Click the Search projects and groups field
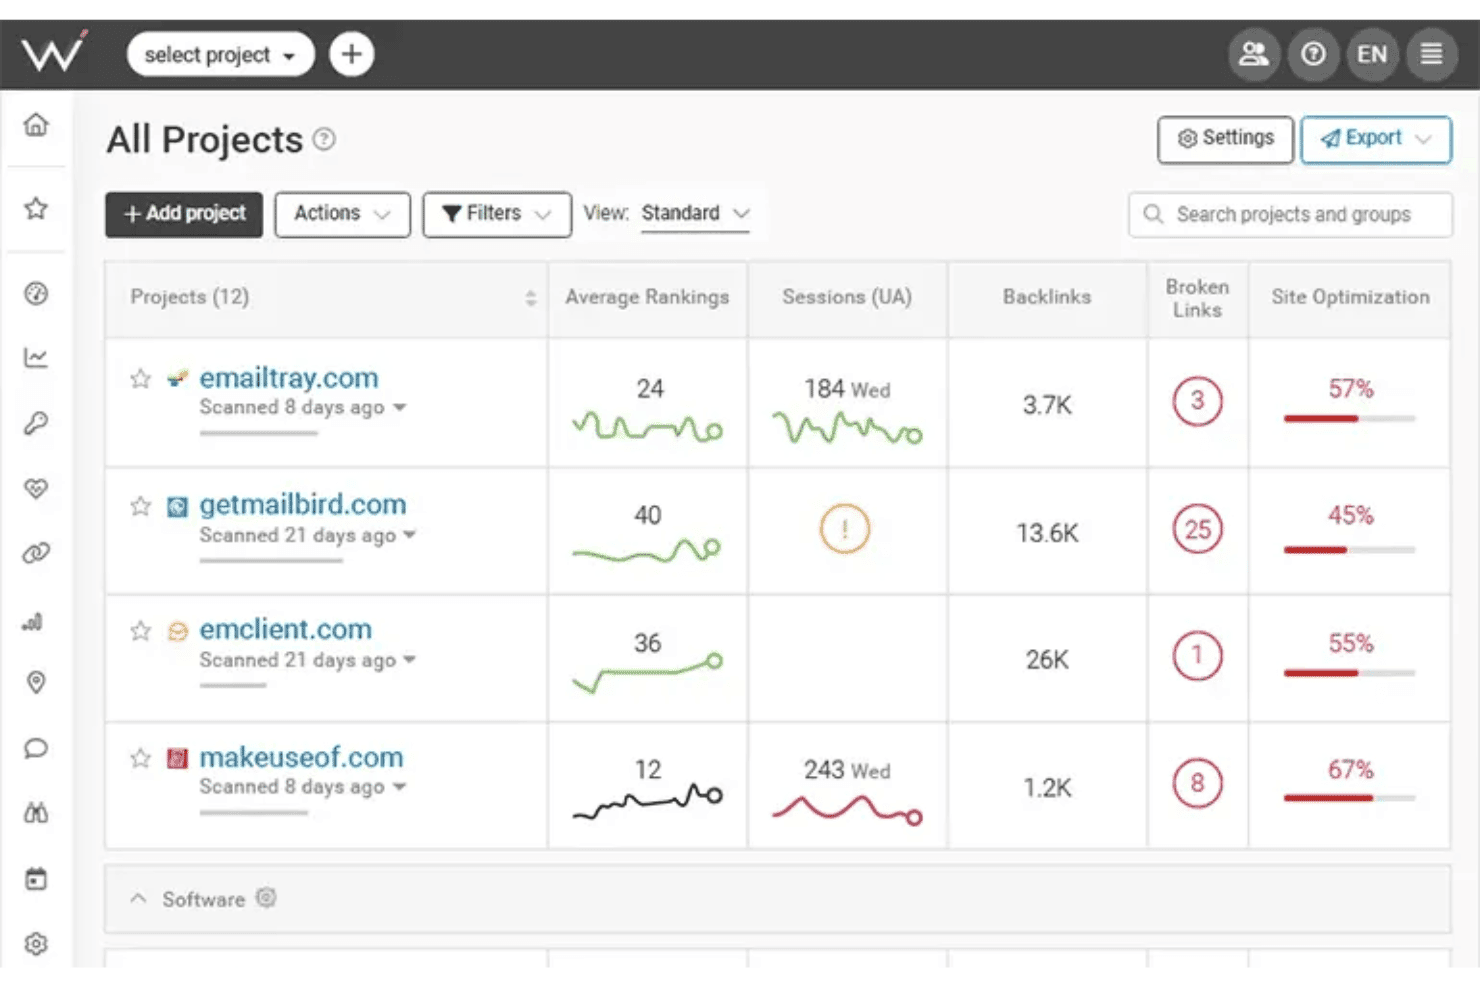The image size is (1480, 987). click(x=1290, y=214)
